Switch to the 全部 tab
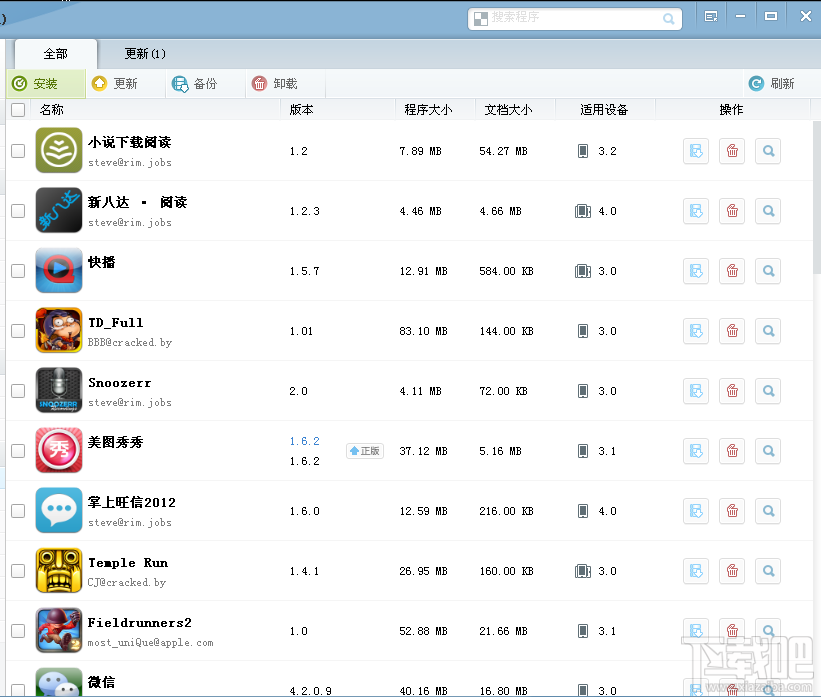Image resolution: width=821 pixels, height=697 pixels. (55, 54)
